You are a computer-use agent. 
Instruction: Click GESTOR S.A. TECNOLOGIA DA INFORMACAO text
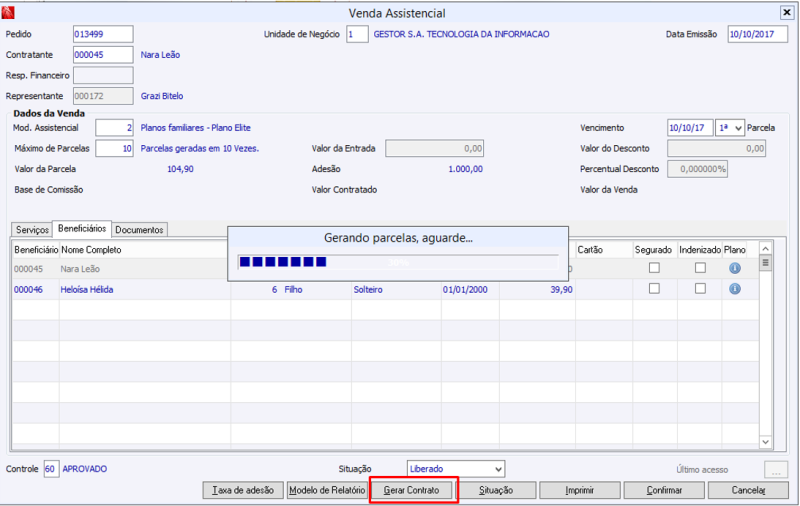[461, 34]
